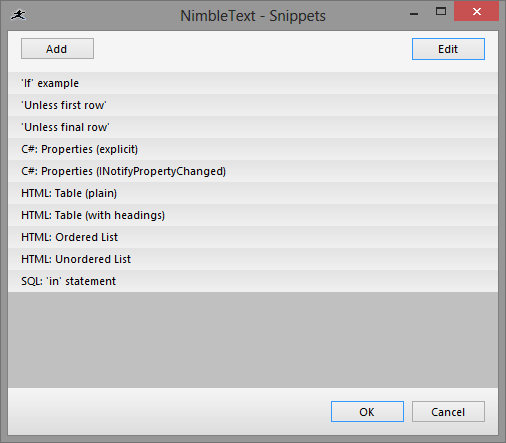The height and width of the screenshot is (443, 506).
Task: Close the Snippets window
Action: 476,11
